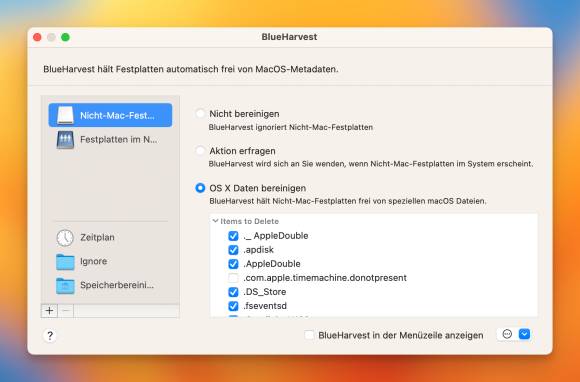Select the Aktion erfragen radio button
The width and height of the screenshot is (580, 382).
pos(200,151)
